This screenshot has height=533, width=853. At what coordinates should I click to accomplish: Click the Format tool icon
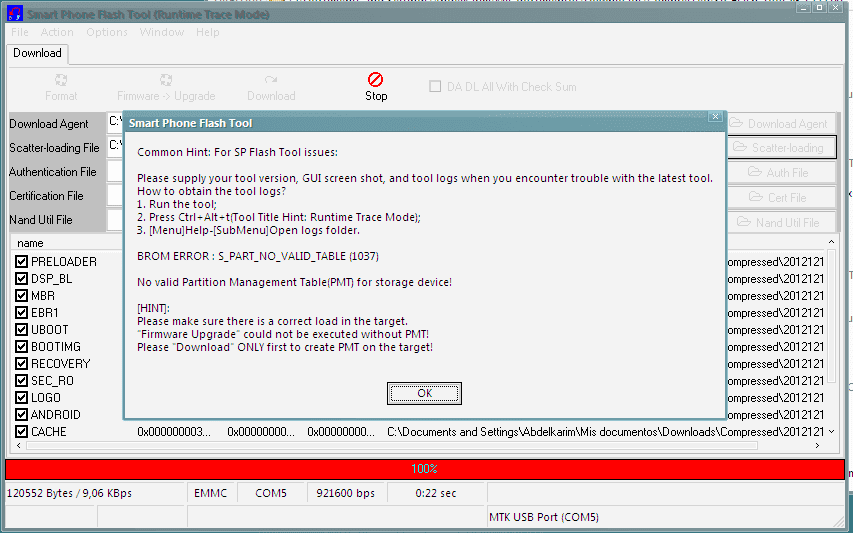(61, 79)
